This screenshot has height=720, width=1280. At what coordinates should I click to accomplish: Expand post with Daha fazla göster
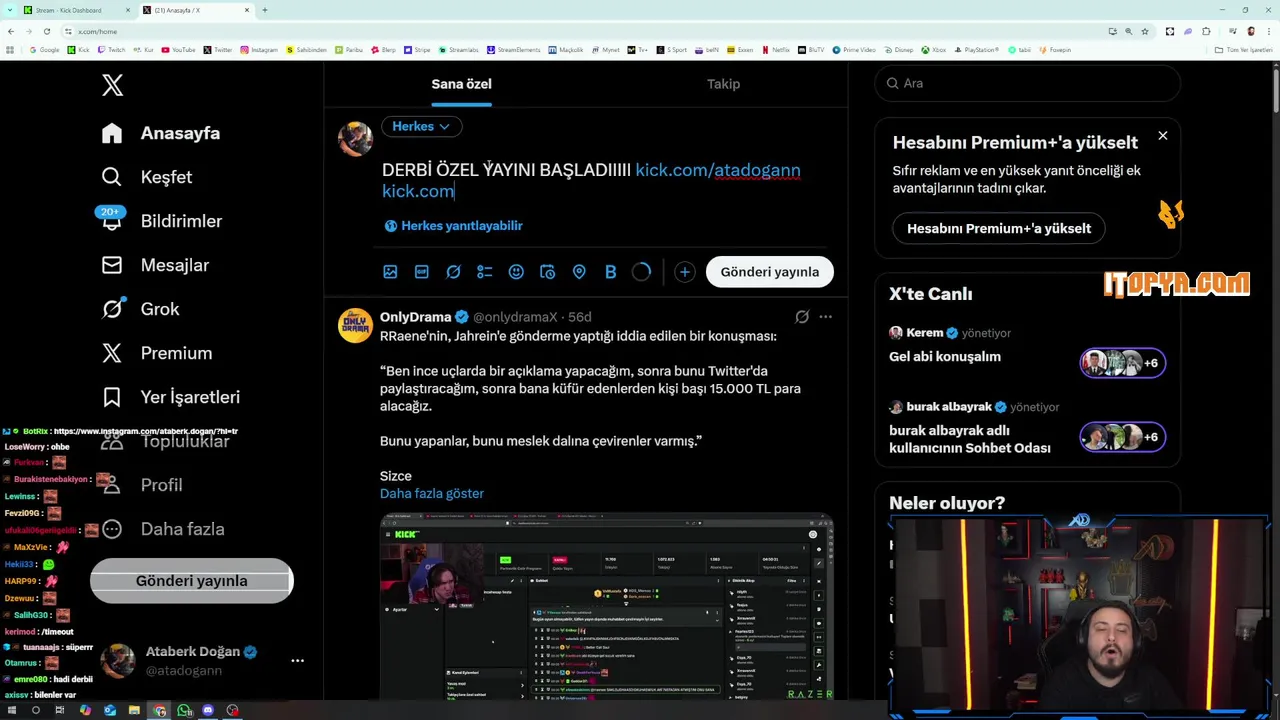pos(432,493)
